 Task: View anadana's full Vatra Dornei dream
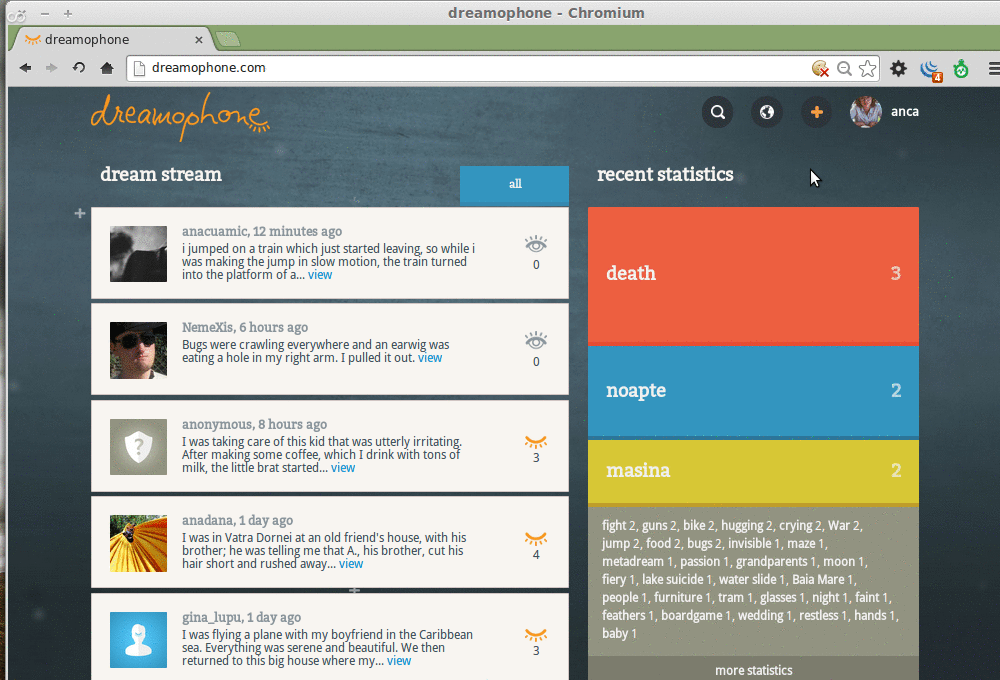point(351,564)
